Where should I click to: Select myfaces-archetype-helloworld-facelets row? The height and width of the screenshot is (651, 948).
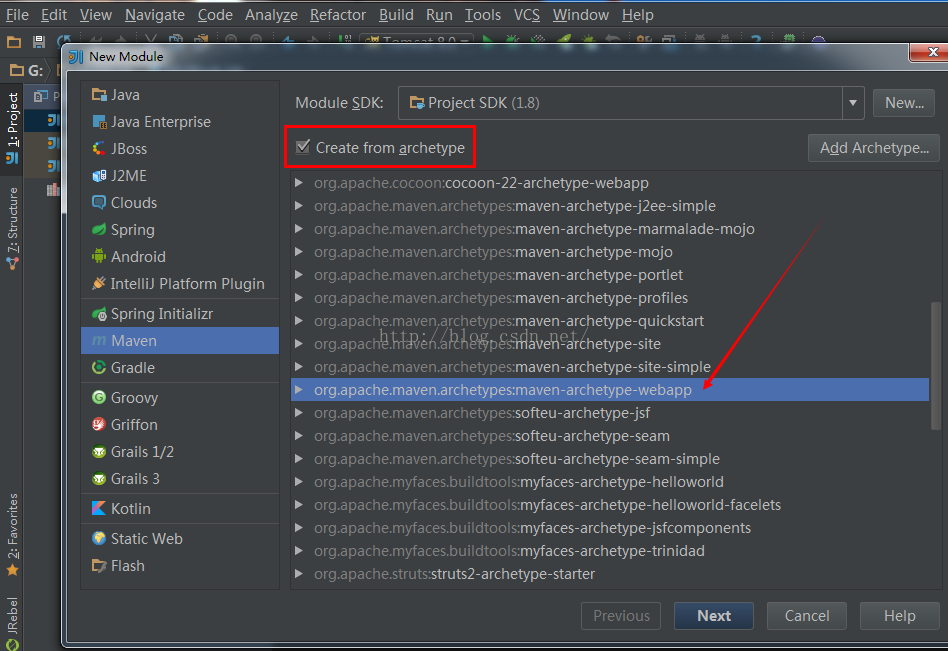[x=609, y=505]
